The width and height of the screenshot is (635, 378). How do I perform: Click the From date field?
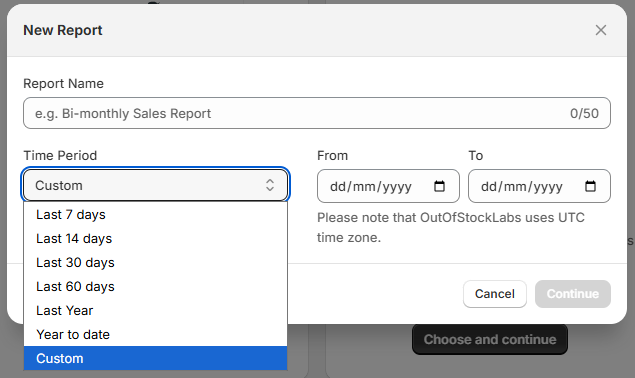[x=388, y=186]
